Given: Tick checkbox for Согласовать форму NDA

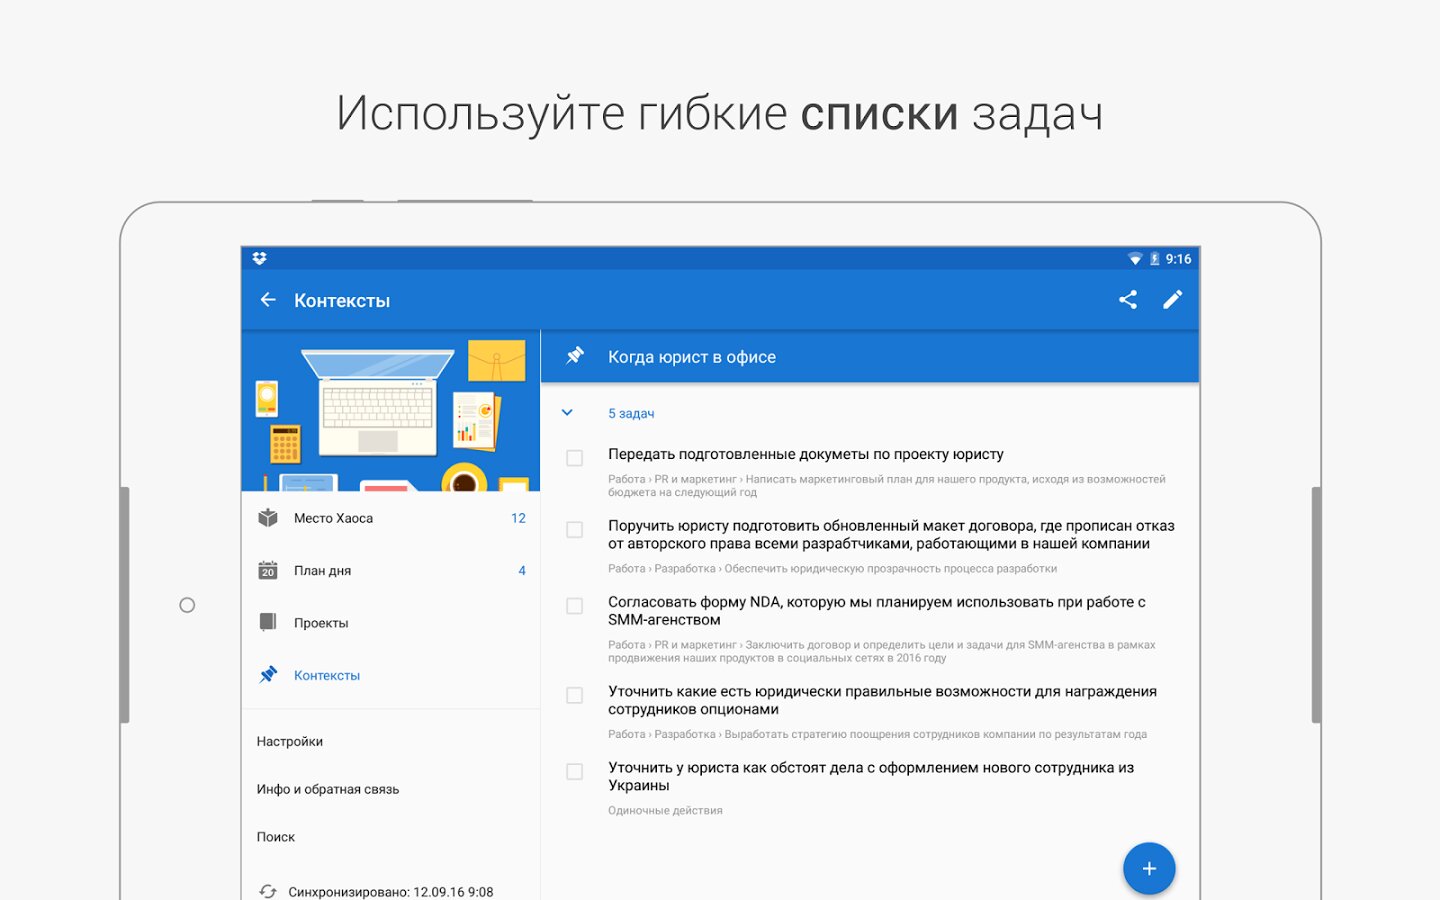Looking at the screenshot, I should tap(575, 606).
